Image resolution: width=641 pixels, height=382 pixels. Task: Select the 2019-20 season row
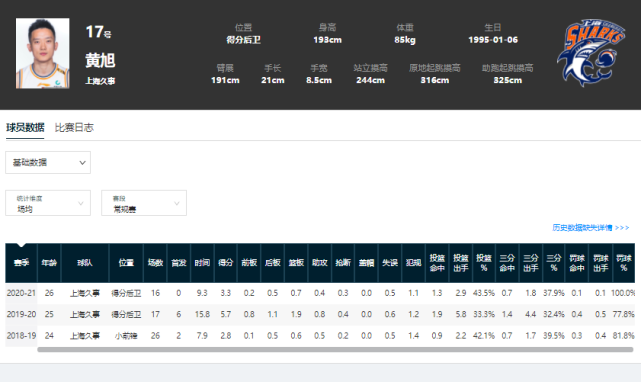[320, 315]
